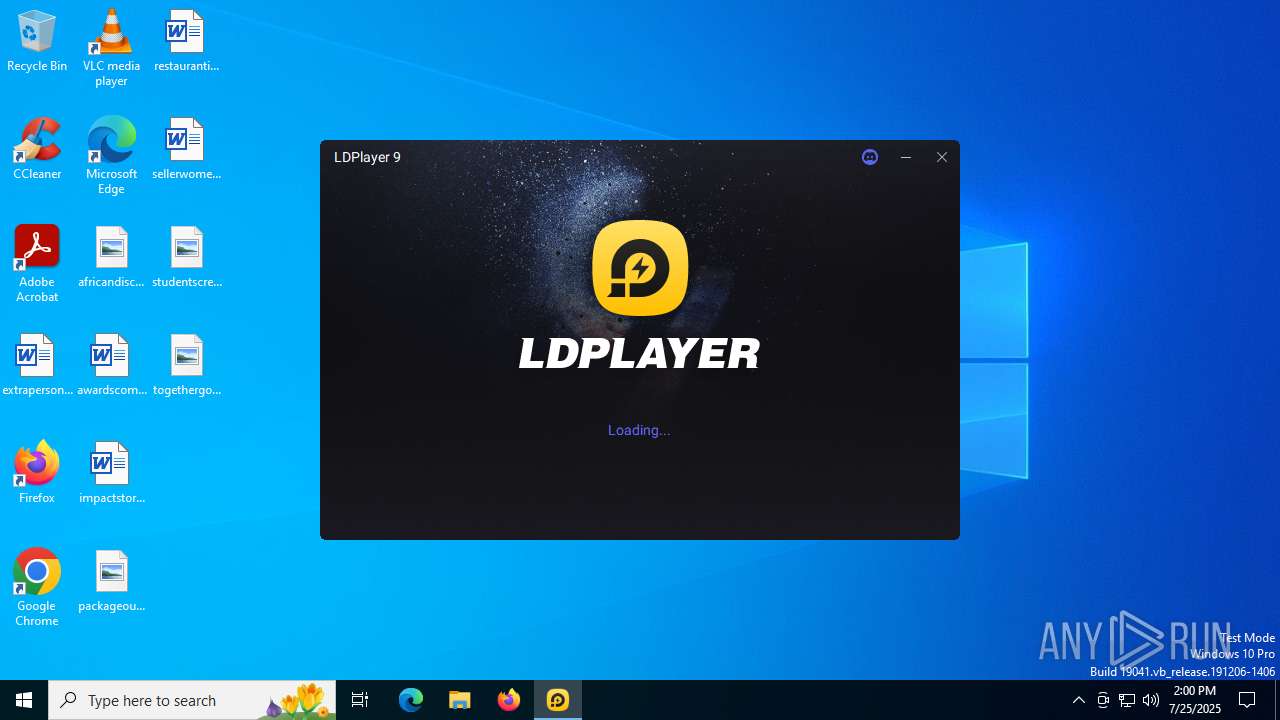
Task: Click the taskbar search box
Action: click(x=192, y=700)
